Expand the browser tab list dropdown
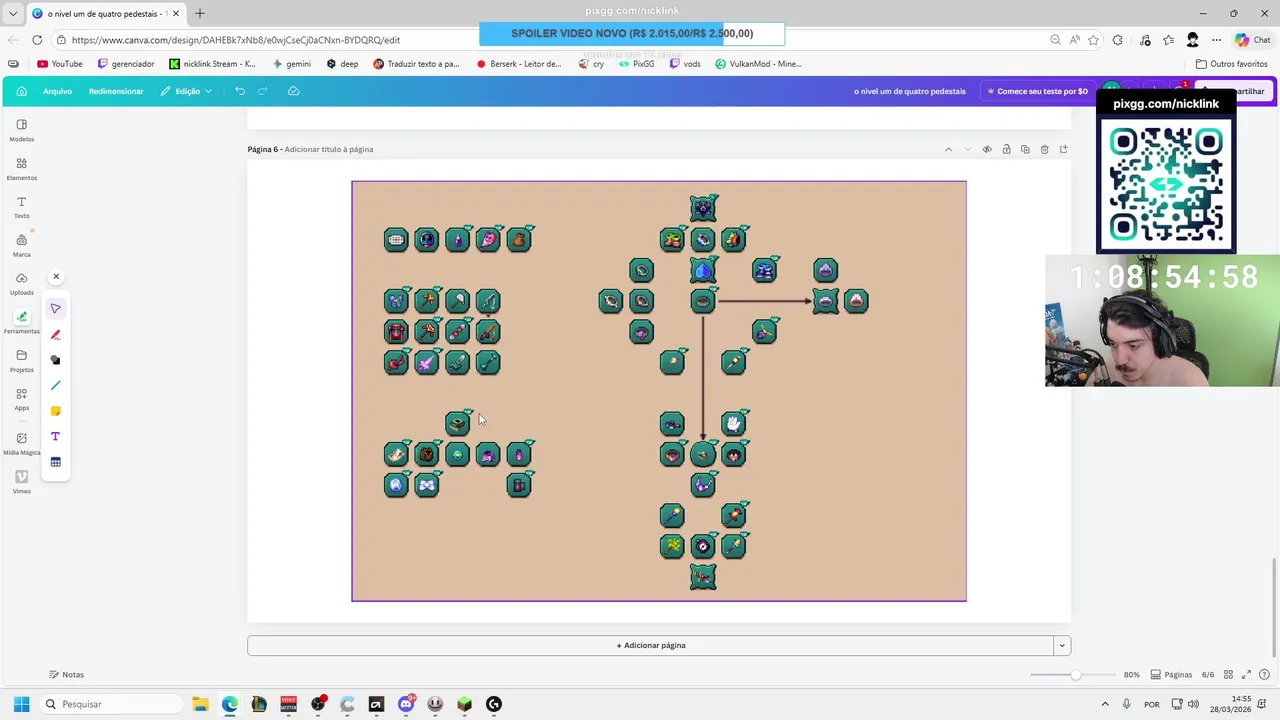The height and width of the screenshot is (720, 1280). [x=13, y=14]
